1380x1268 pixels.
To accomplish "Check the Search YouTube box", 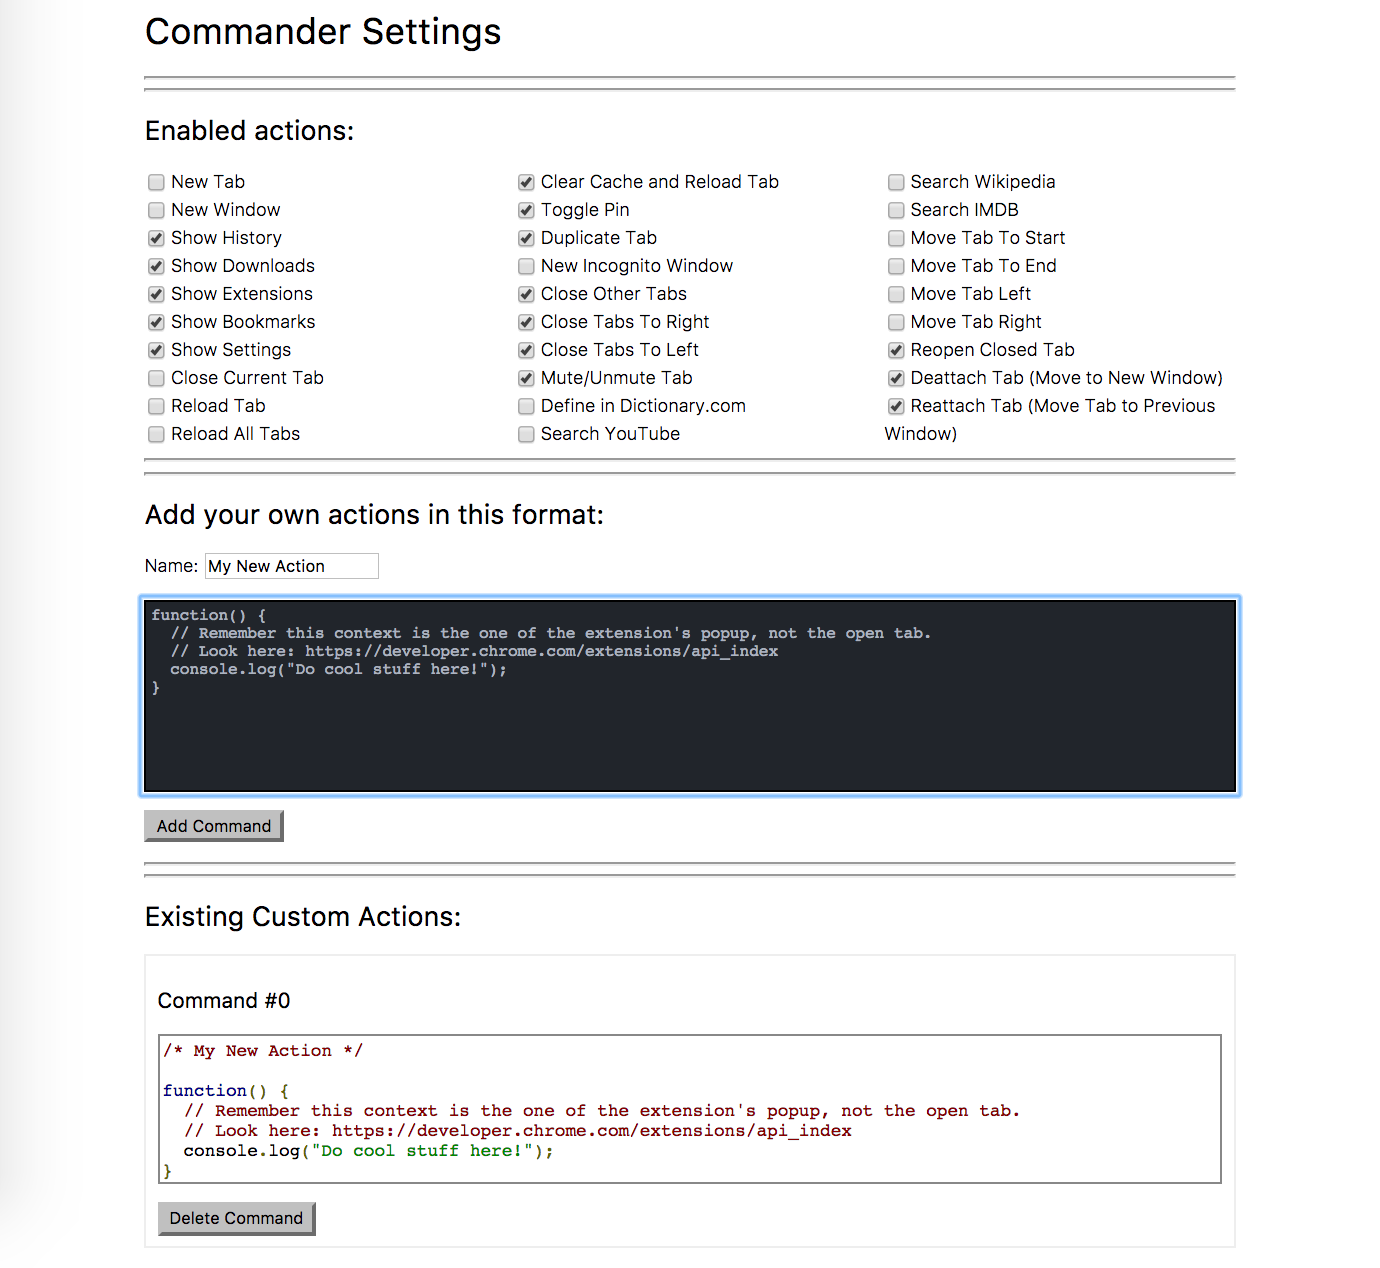I will (x=526, y=434).
